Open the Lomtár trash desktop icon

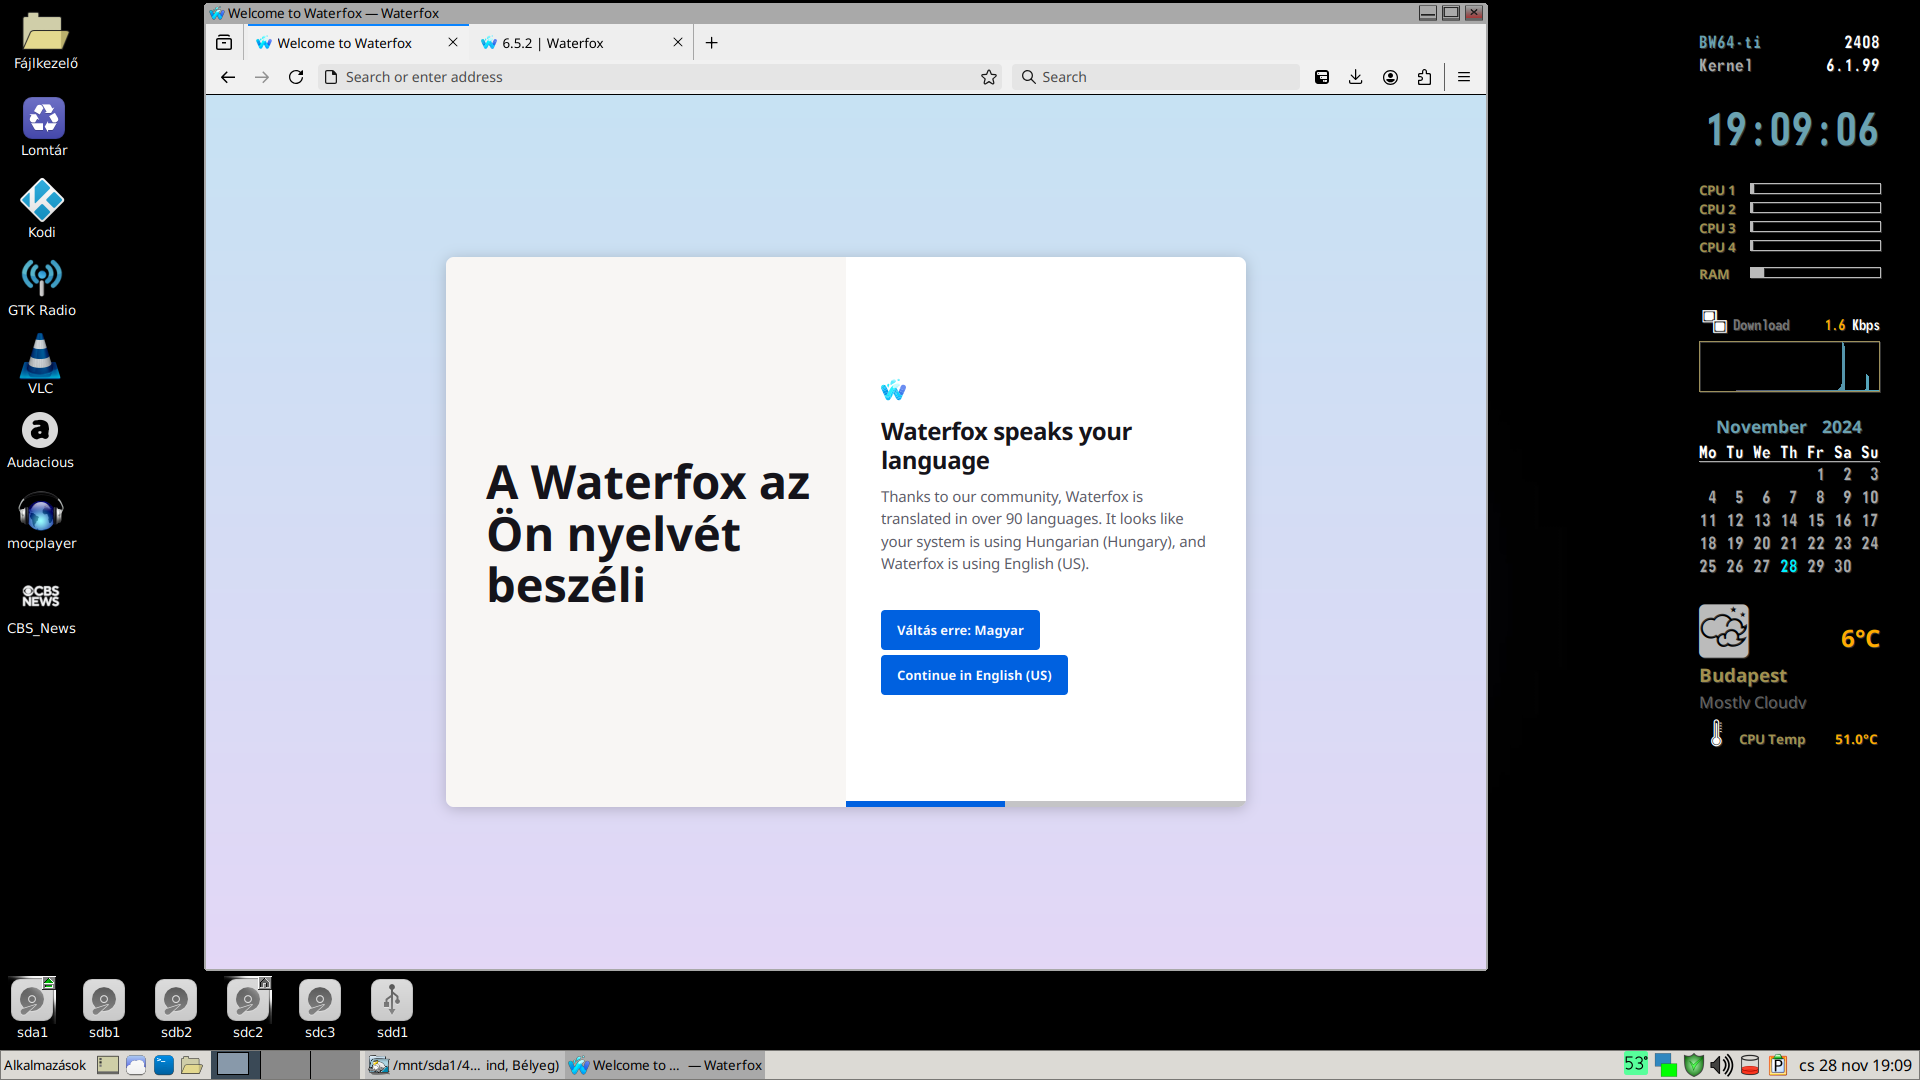pyautogui.click(x=44, y=128)
